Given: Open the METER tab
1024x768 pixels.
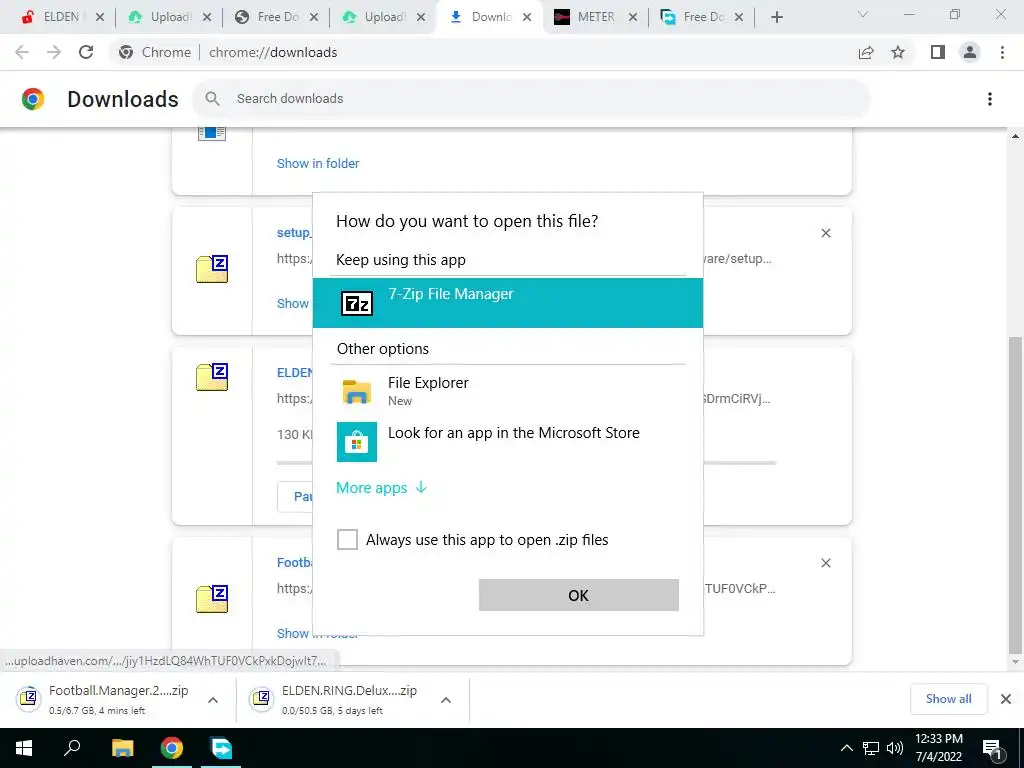Looking at the screenshot, I should 595,17.
